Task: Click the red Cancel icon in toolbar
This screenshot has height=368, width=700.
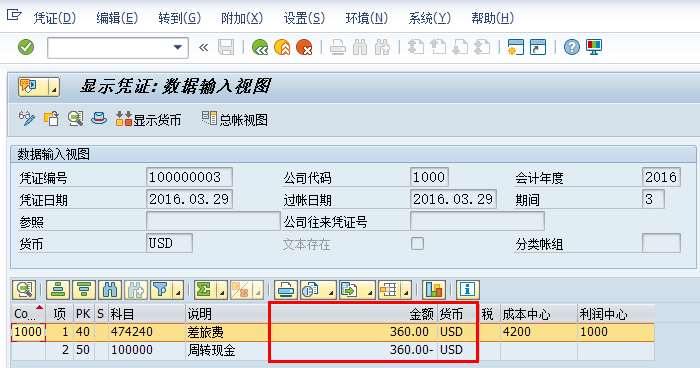Action: (x=304, y=47)
